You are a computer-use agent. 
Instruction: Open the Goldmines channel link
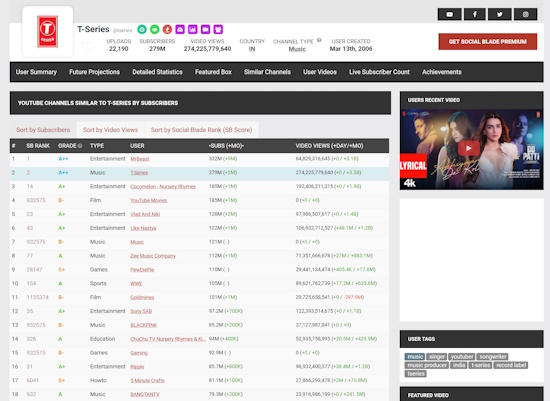[x=142, y=298]
